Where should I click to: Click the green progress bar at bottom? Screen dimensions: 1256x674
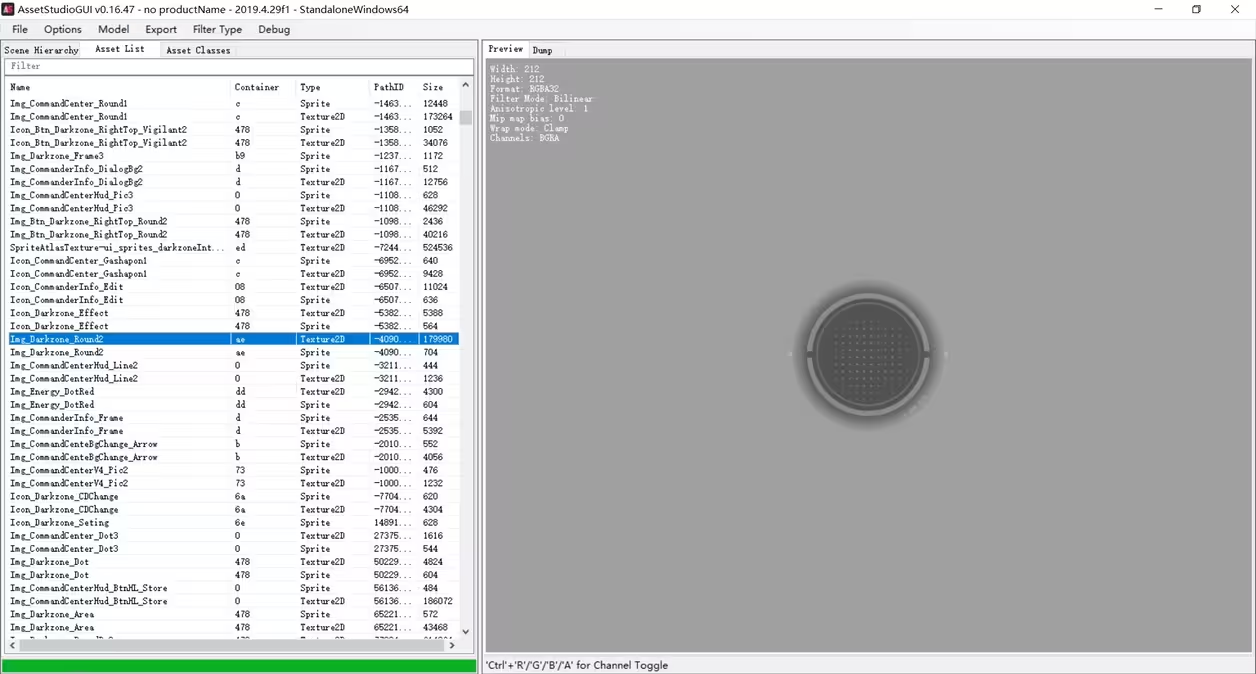point(238,665)
